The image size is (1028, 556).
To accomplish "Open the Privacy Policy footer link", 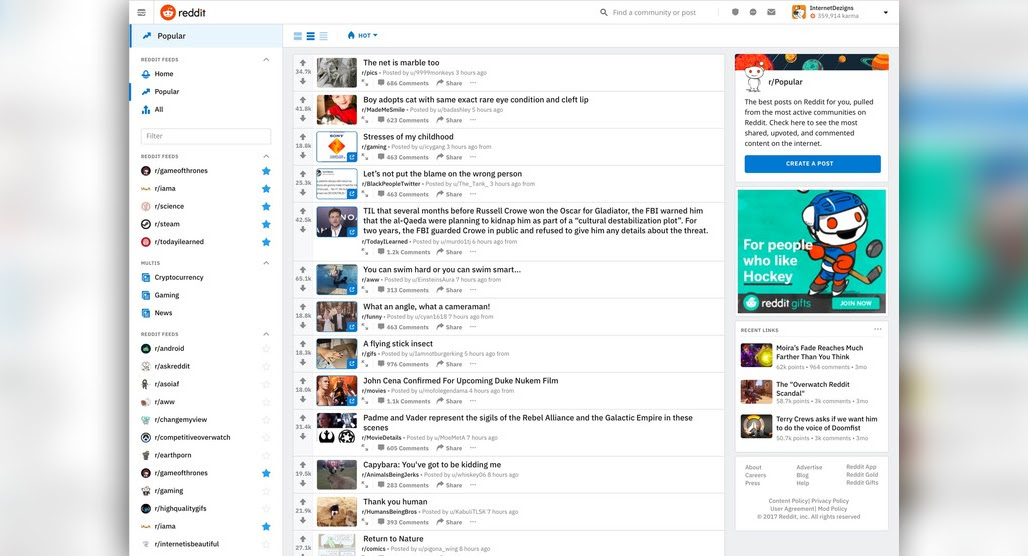I will click(x=830, y=501).
